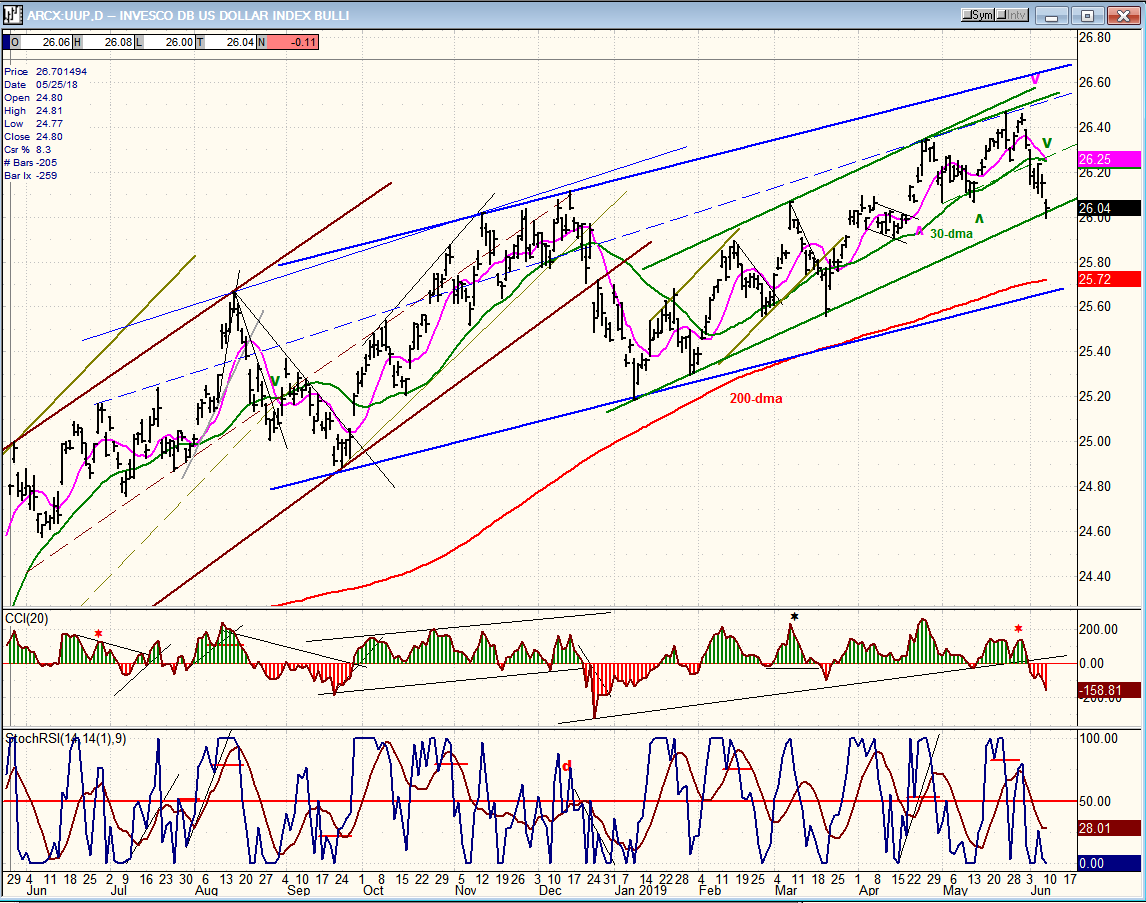
Task: Click the red 200-dma label on chart
Action: [755, 398]
